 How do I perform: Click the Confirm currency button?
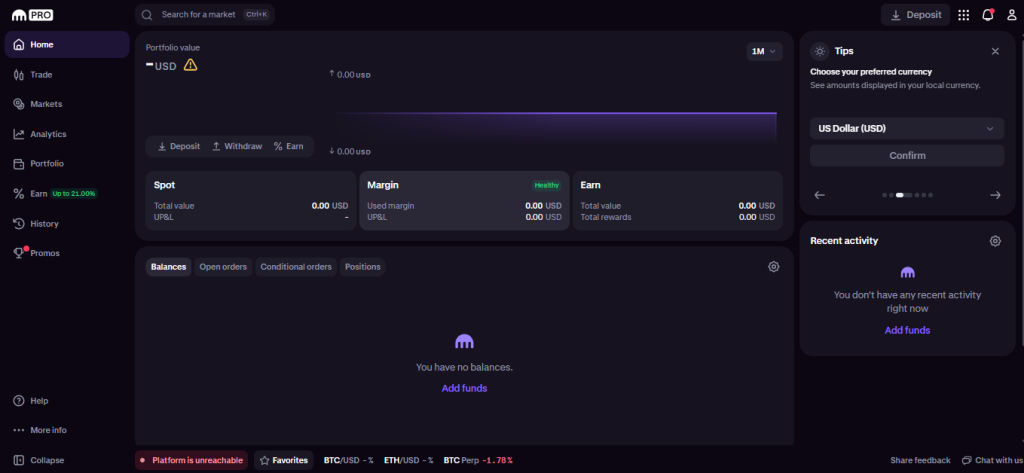[x=907, y=155]
